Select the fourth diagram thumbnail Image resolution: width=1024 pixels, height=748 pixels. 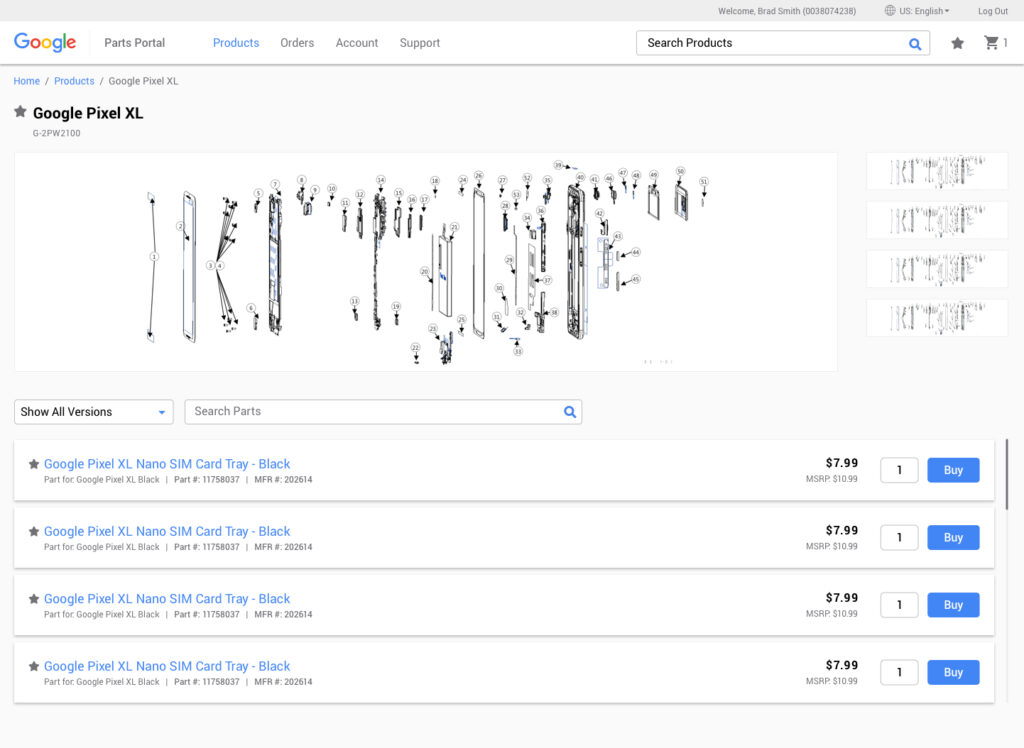pos(937,318)
